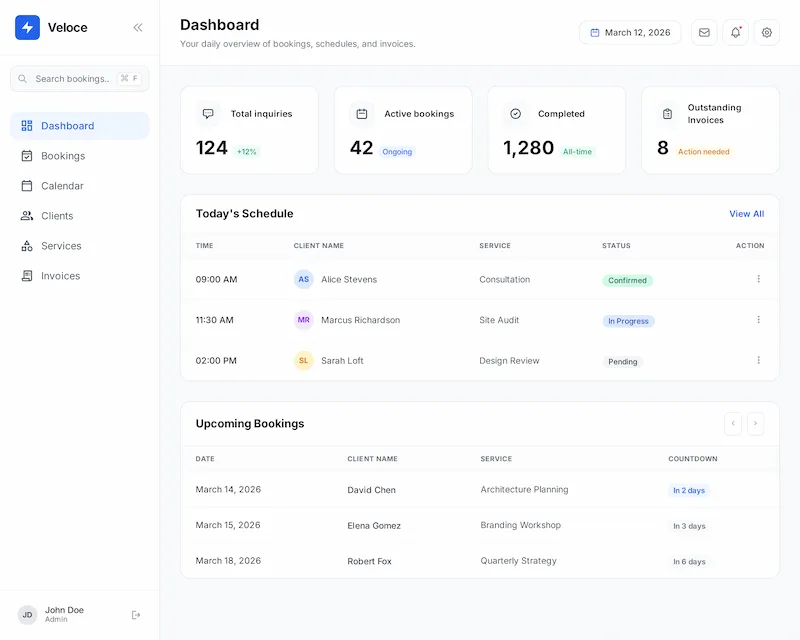This screenshot has height=640, width=800.
Task: Click the JD user avatar
Action: 28,615
